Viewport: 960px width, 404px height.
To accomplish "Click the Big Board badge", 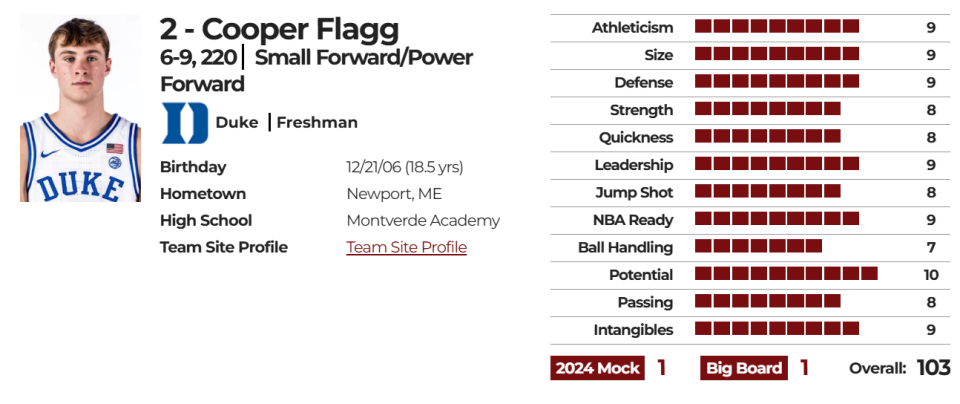I will [744, 368].
